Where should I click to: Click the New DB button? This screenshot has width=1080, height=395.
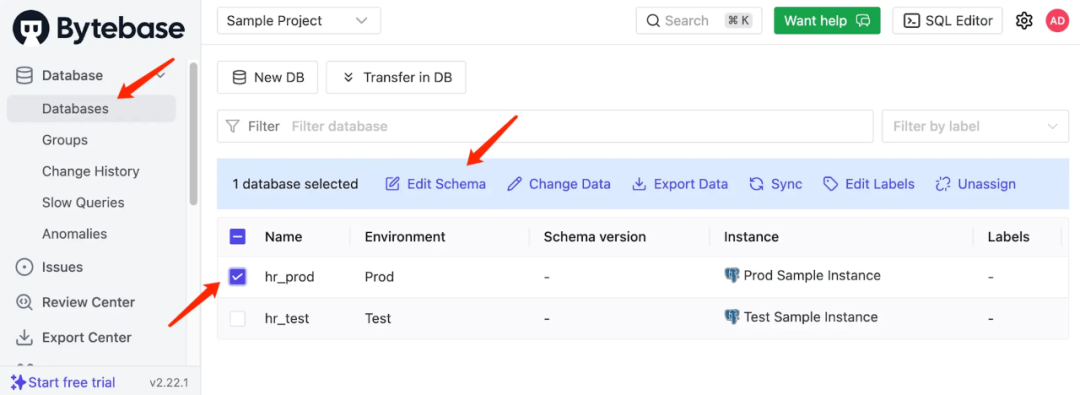[267, 77]
